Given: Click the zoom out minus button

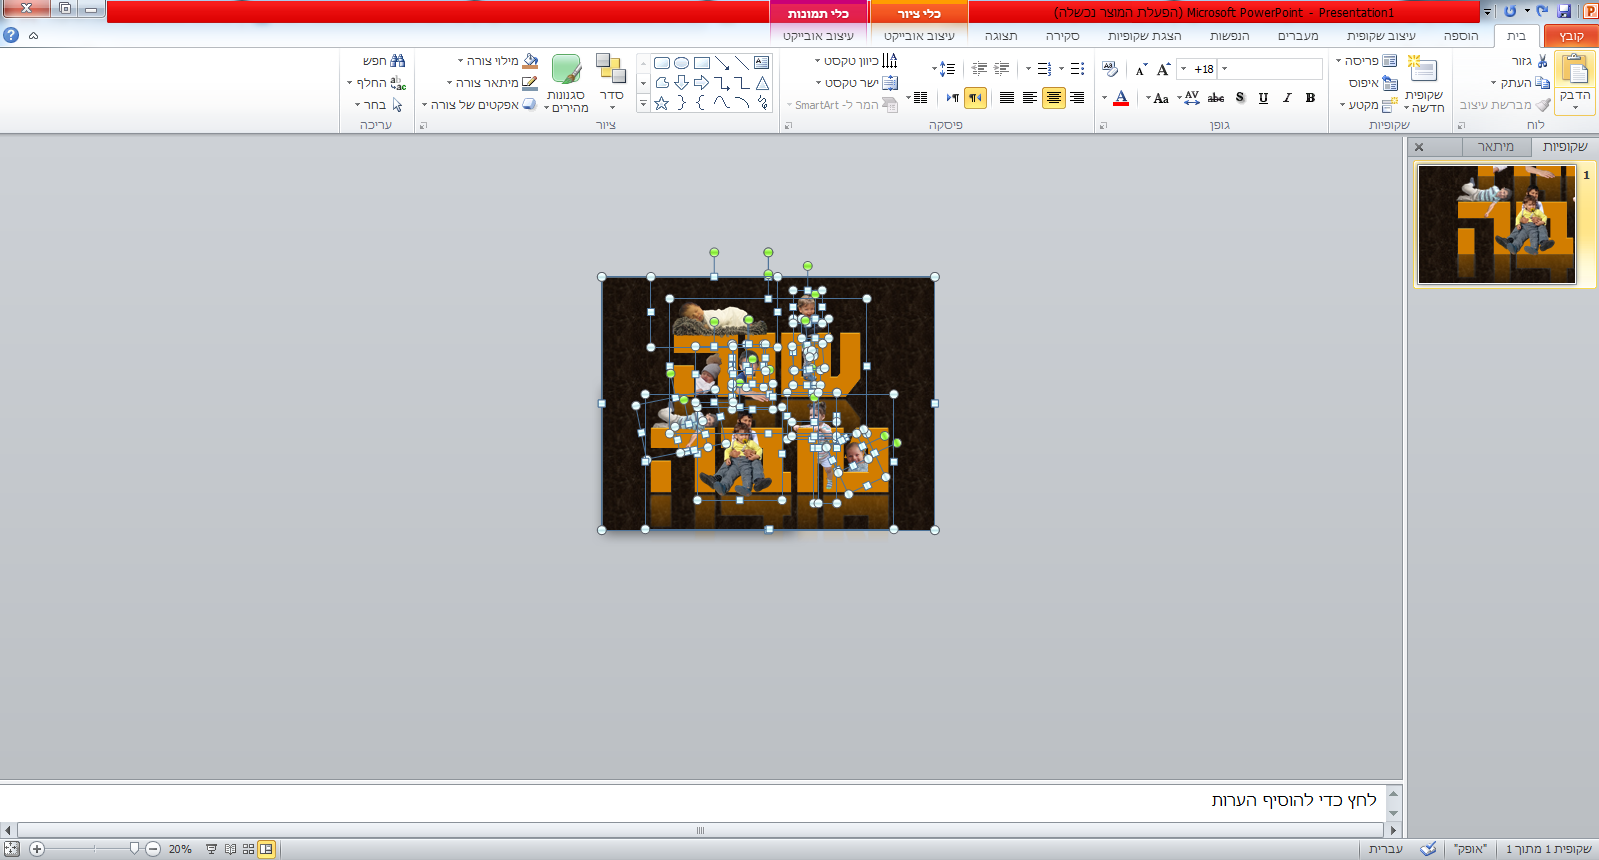Looking at the screenshot, I should (153, 849).
